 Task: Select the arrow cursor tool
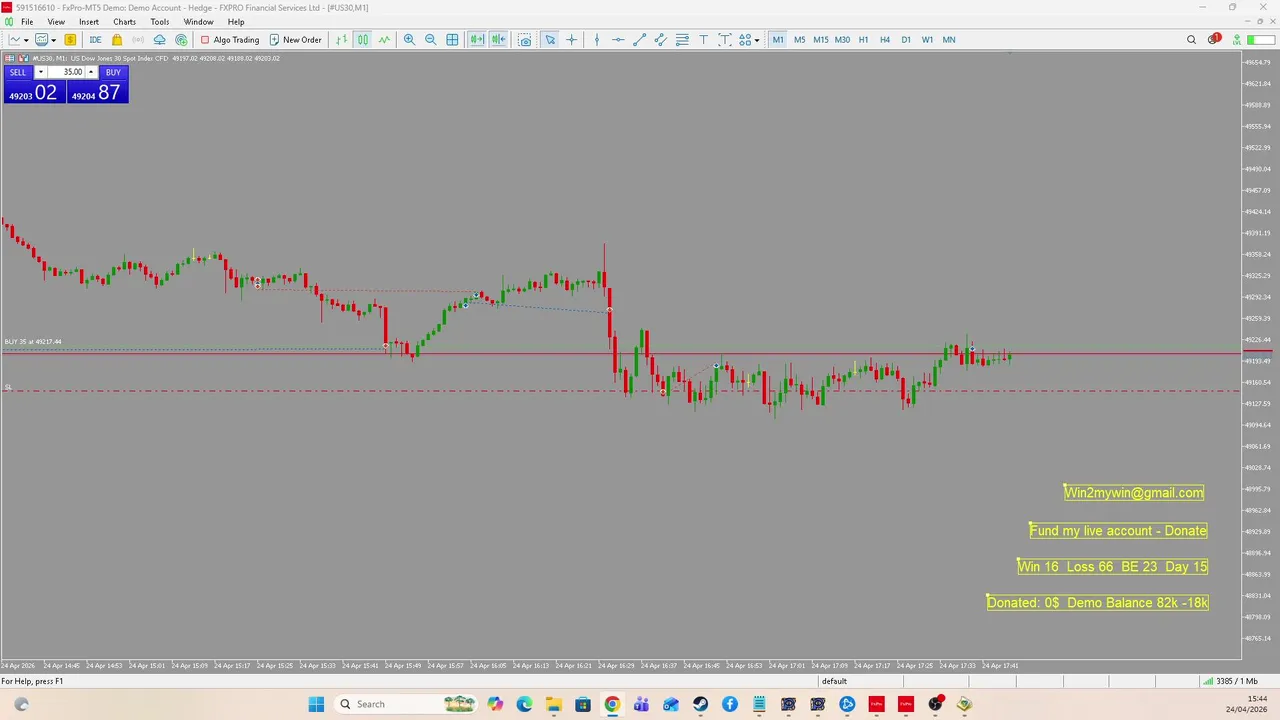[x=550, y=40]
